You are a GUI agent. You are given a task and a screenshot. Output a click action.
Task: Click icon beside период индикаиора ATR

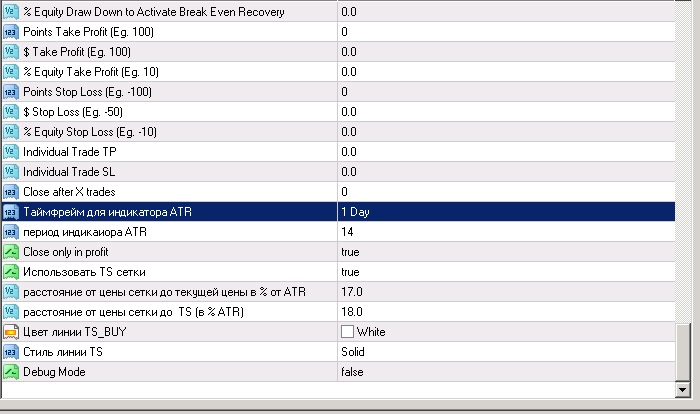coord(11,232)
